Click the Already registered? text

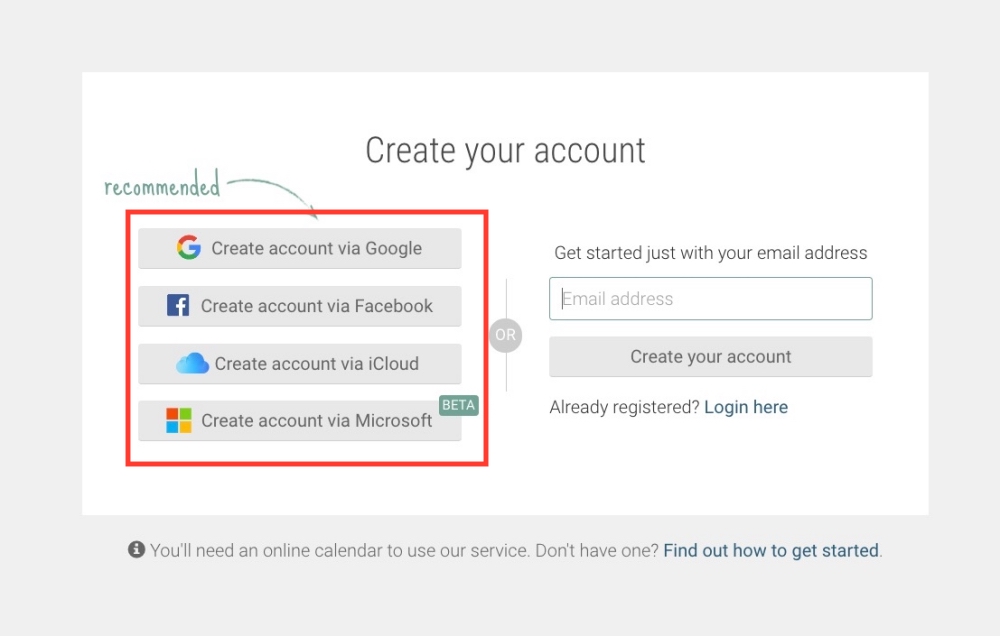coord(624,407)
